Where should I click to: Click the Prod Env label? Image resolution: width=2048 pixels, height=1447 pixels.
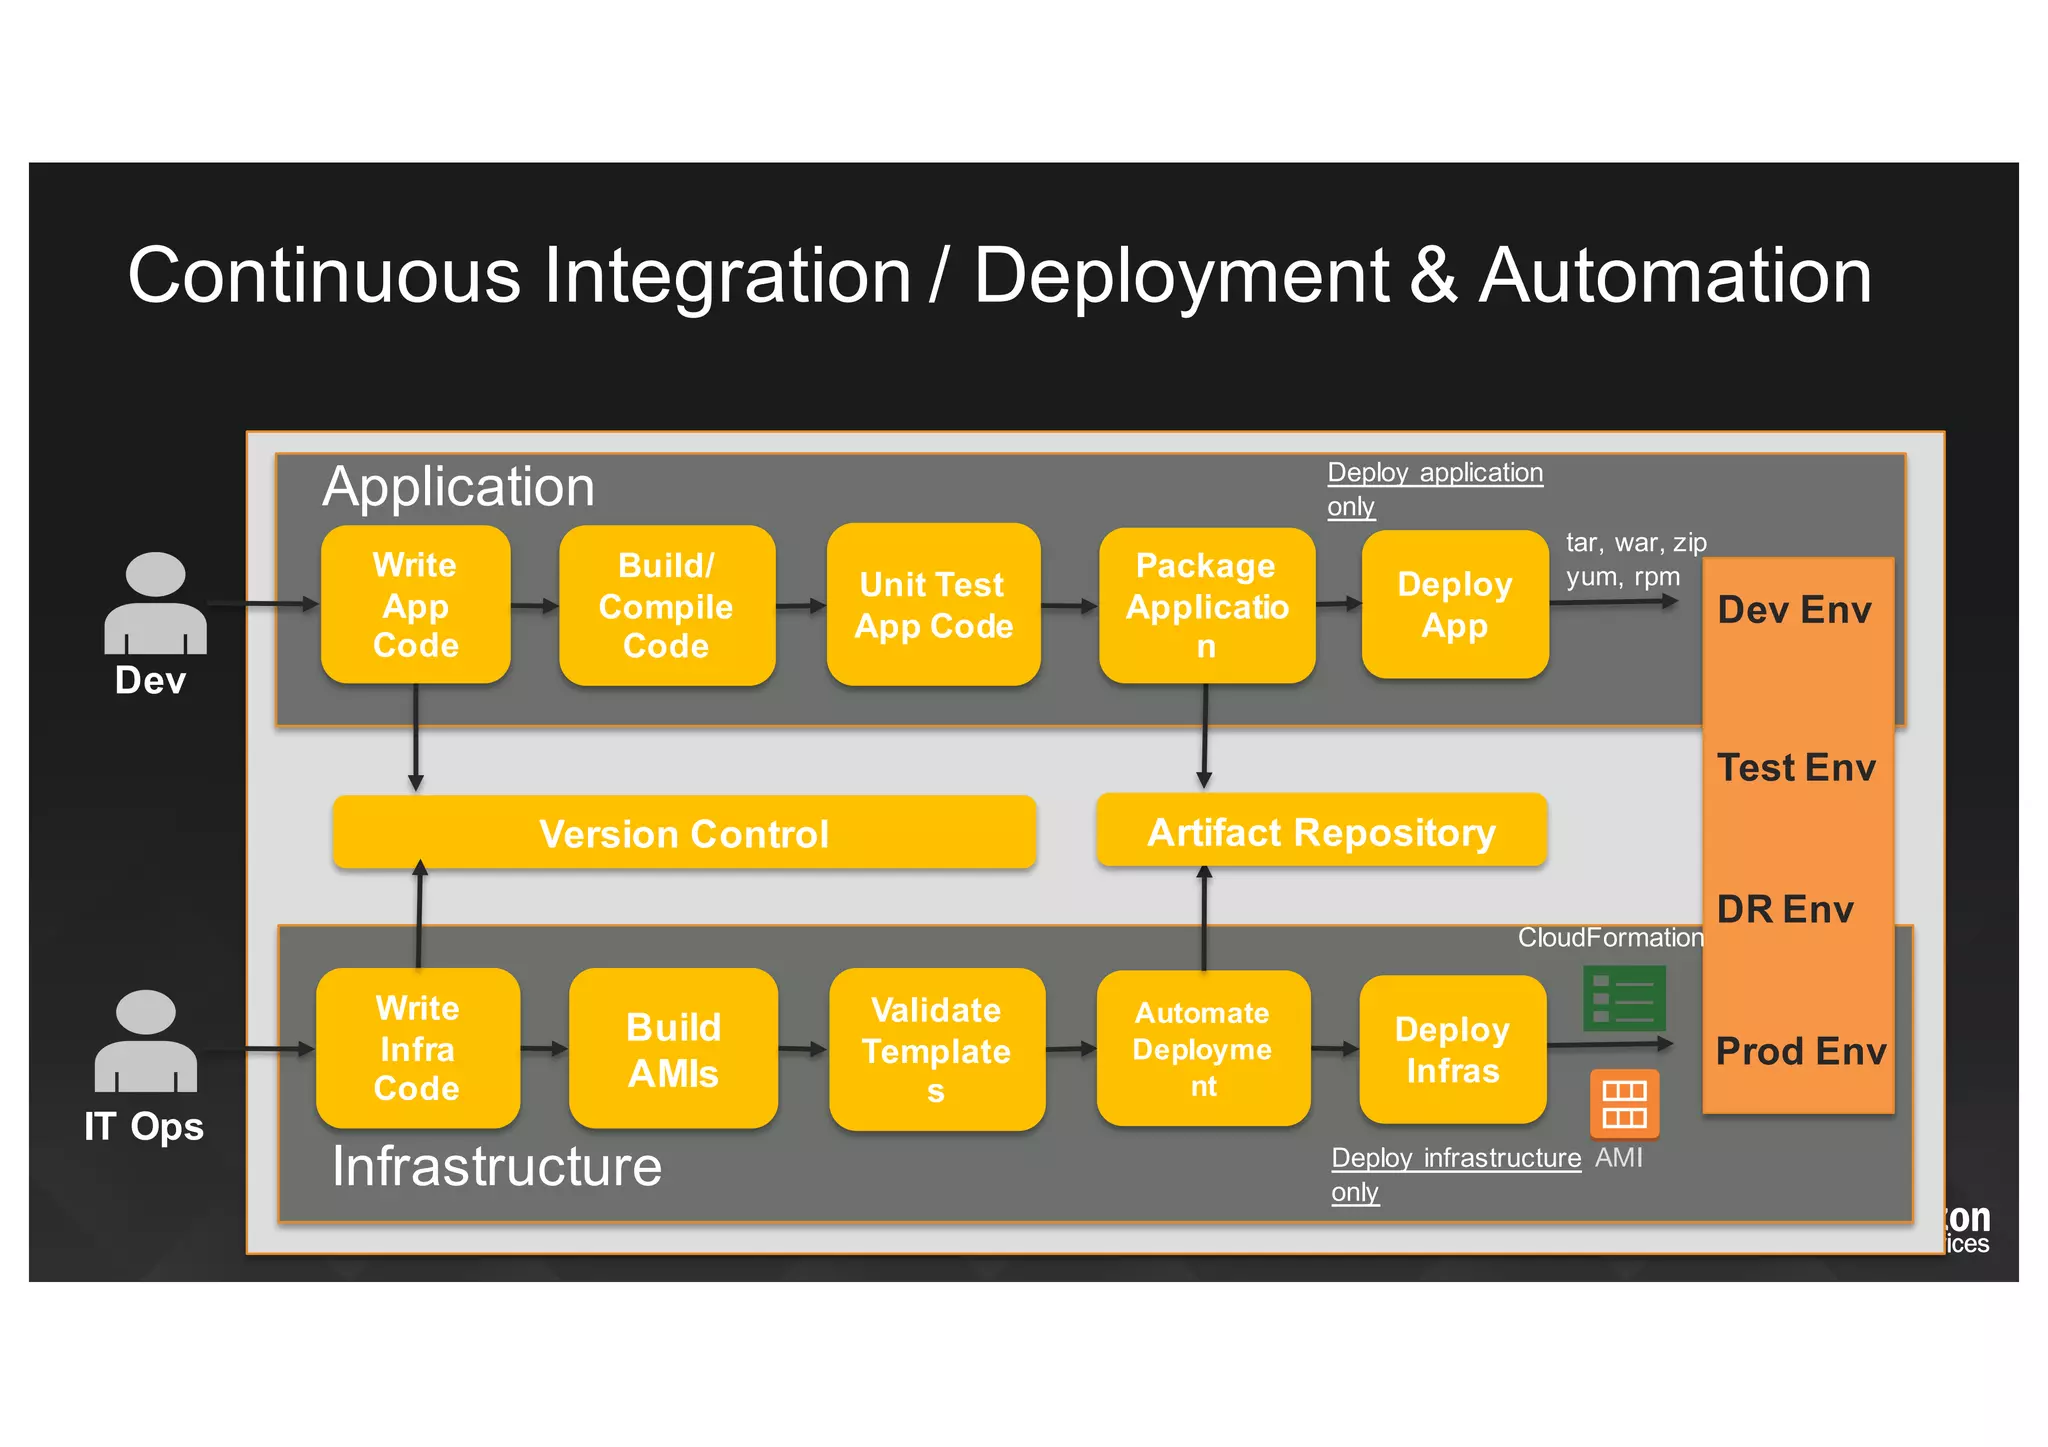[x=1800, y=1051]
